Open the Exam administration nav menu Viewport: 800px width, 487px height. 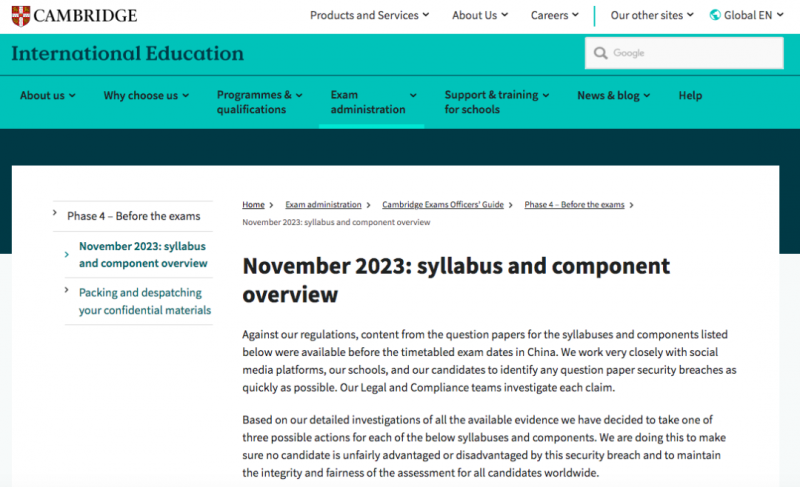[x=373, y=102]
